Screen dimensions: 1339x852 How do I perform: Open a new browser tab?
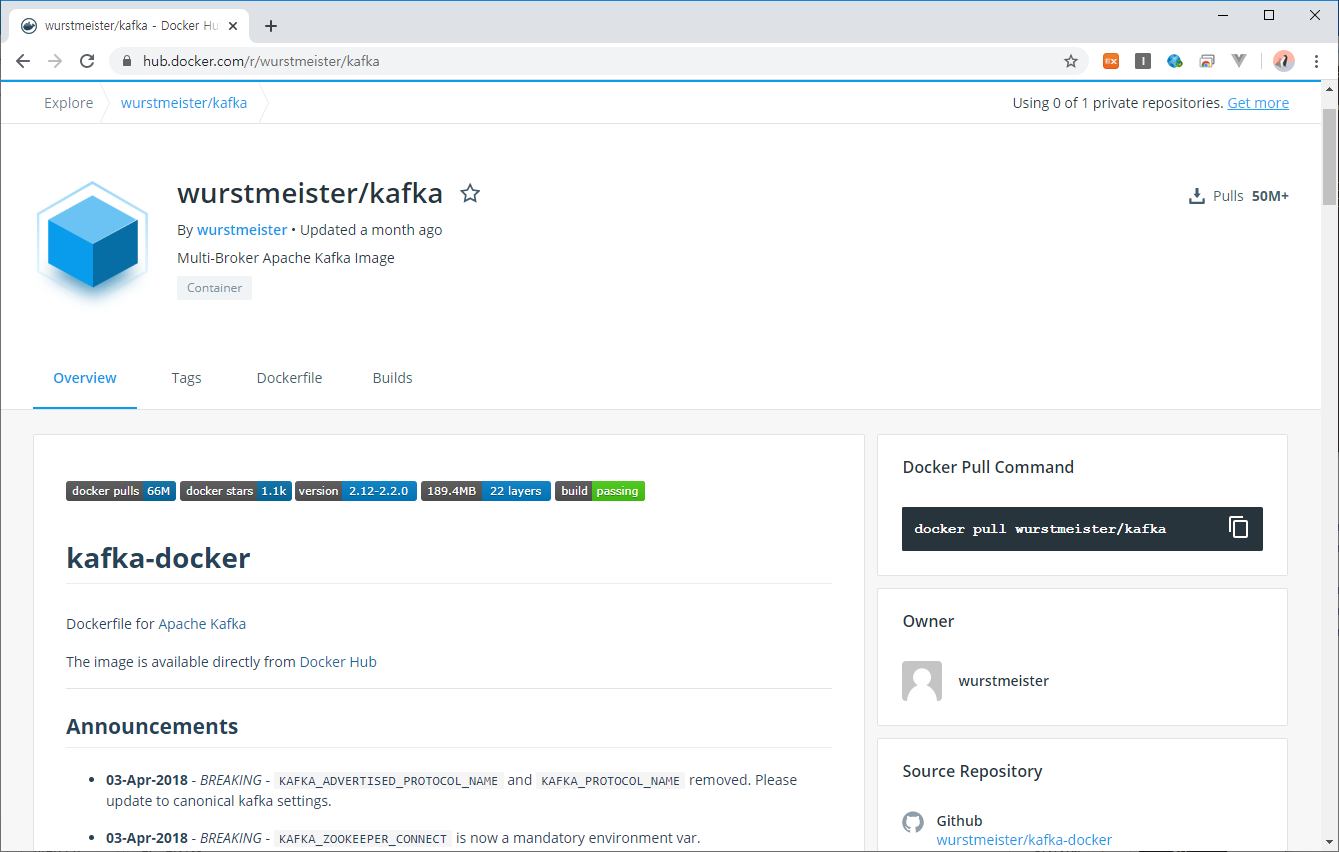271,26
